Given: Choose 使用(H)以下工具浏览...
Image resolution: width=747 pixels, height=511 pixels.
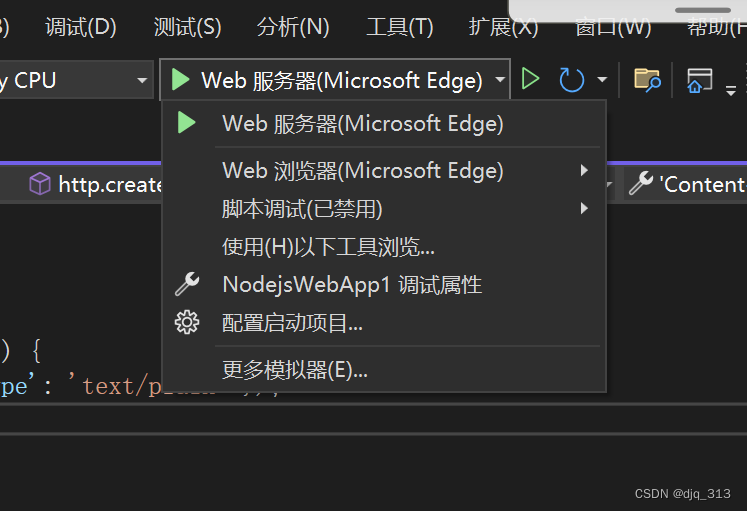Looking at the screenshot, I should pos(384,247).
